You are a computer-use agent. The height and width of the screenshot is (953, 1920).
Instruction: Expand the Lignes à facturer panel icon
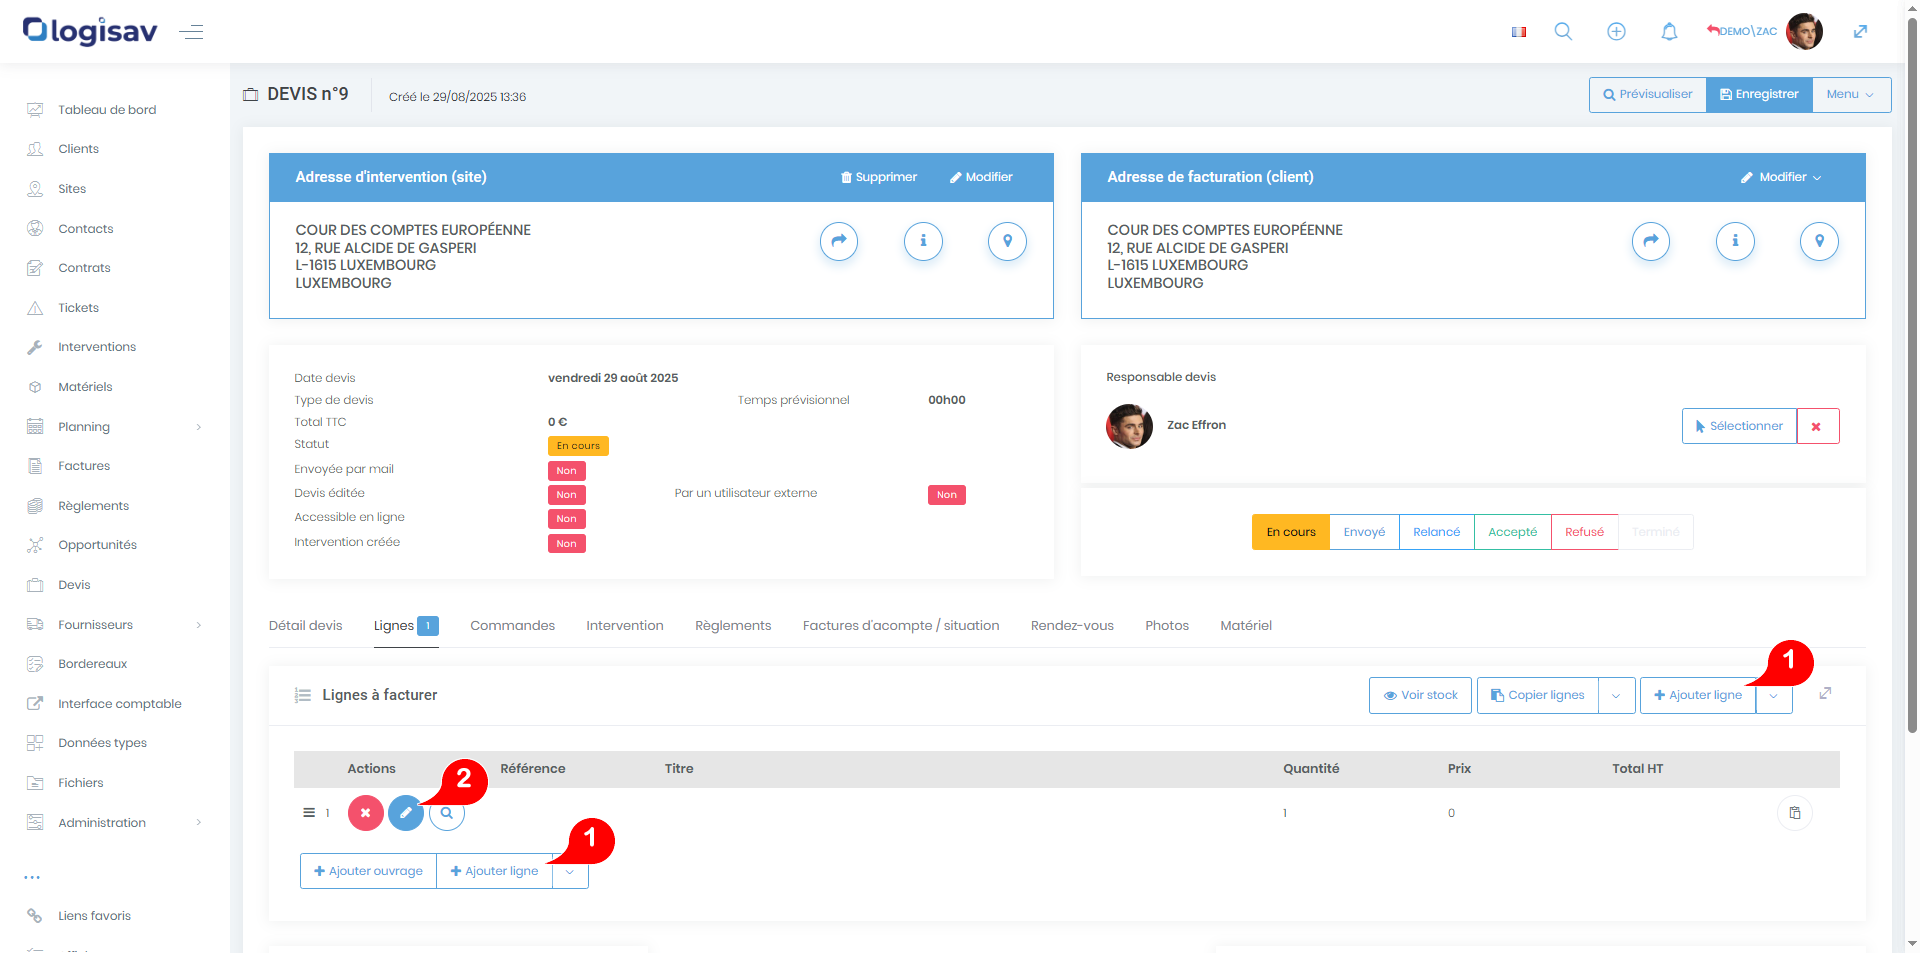pyautogui.click(x=1825, y=694)
